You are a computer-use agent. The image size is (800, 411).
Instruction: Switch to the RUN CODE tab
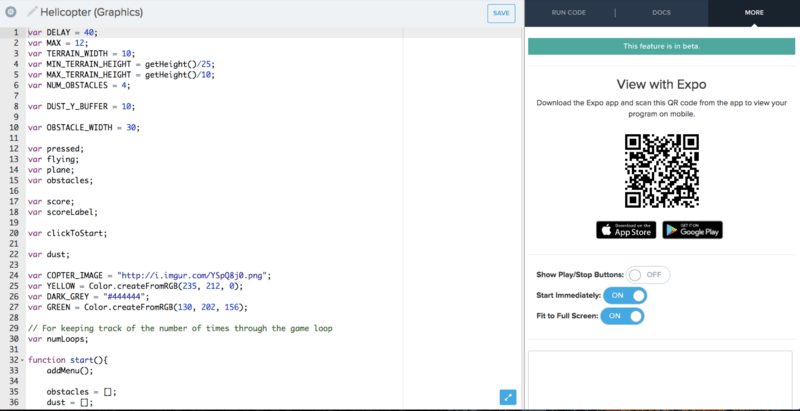coord(570,12)
